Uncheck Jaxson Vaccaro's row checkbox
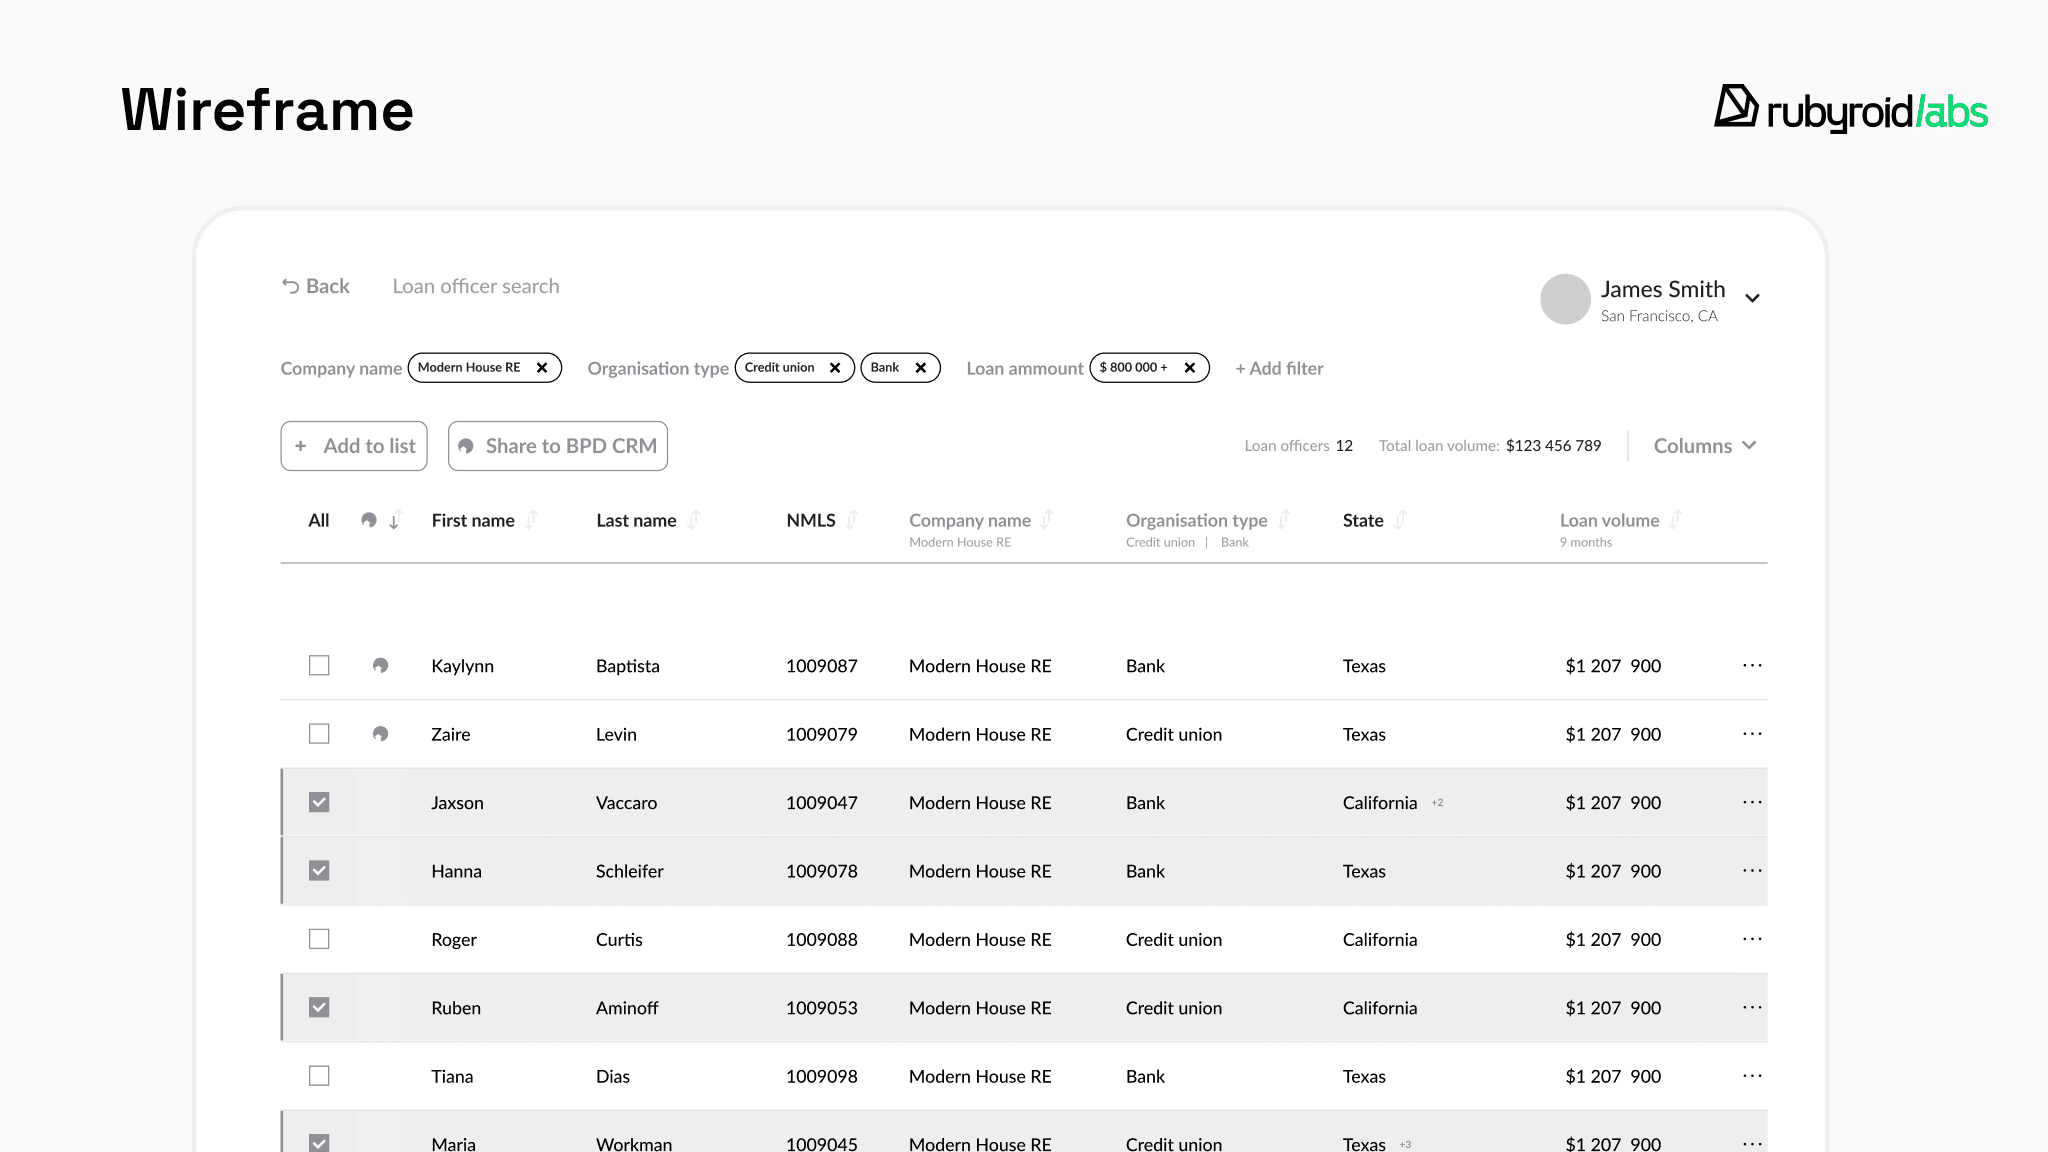The height and width of the screenshot is (1152, 2048). 319,803
